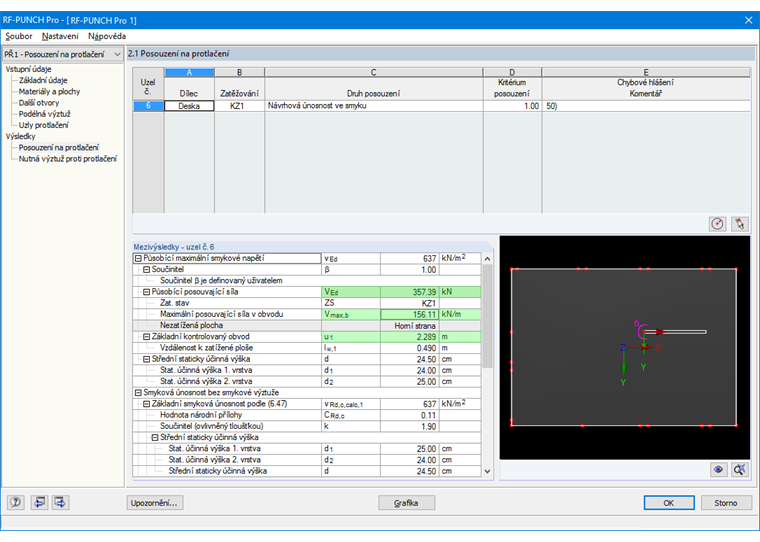The width and height of the screenshot is (760, 542).
Task: Open the Soubor menu
Action: pos(18,36)
